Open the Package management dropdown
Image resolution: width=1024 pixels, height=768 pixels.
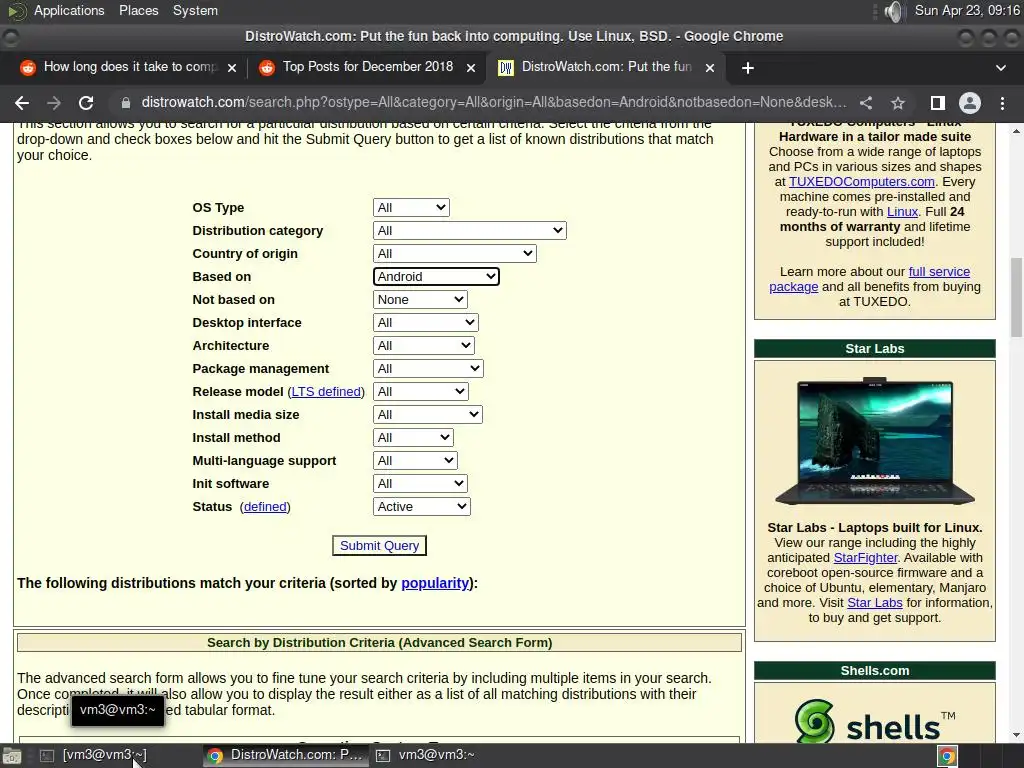(428, 368)
